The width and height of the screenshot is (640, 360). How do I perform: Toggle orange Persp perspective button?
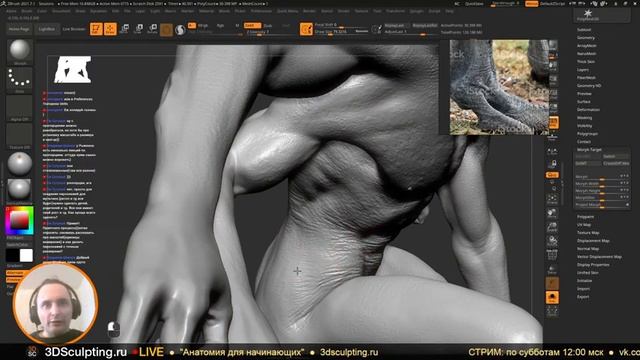coord(552,122)
